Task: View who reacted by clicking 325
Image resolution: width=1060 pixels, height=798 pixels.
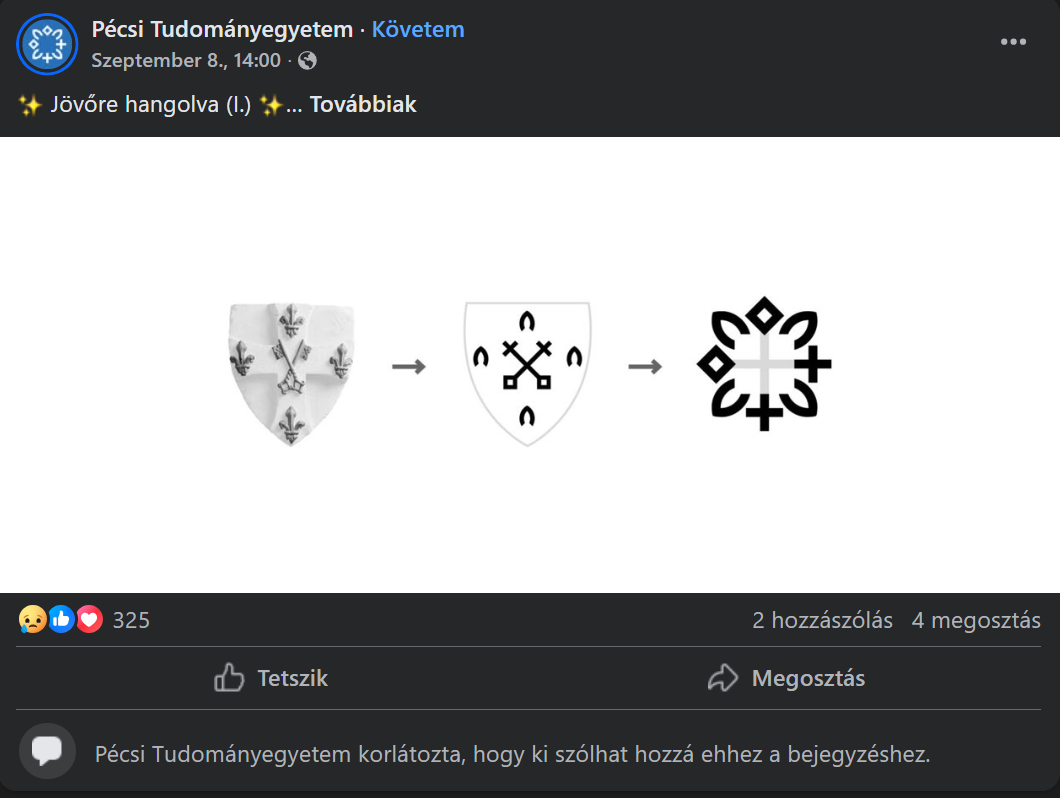Action: [x=131, y=620]
